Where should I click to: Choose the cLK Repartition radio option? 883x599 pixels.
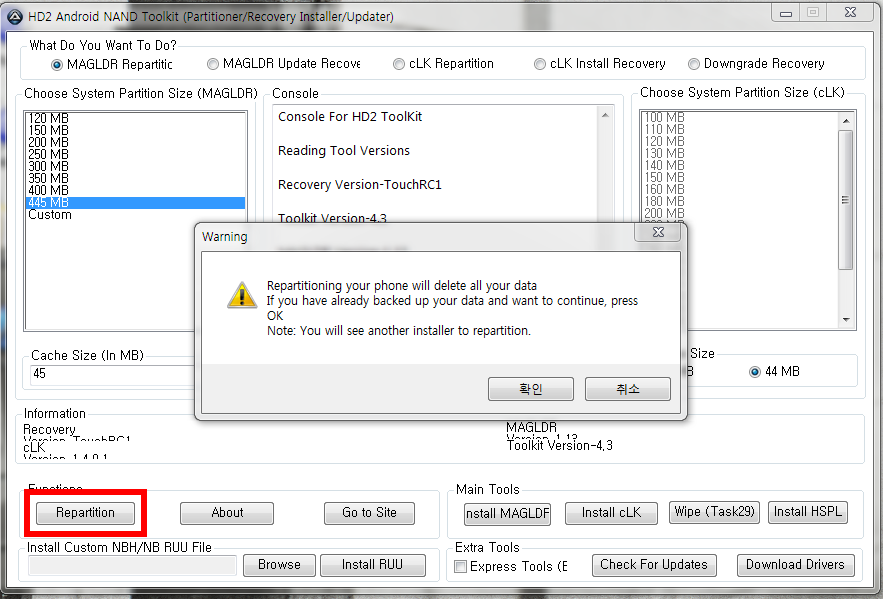[x=399, y=64]
